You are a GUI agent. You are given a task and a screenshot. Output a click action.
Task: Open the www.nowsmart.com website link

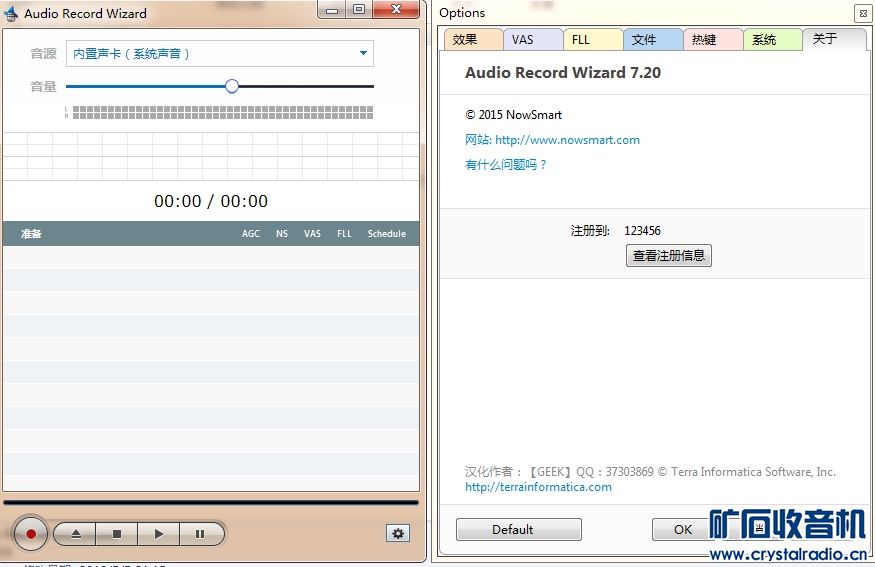coord(568,140)
